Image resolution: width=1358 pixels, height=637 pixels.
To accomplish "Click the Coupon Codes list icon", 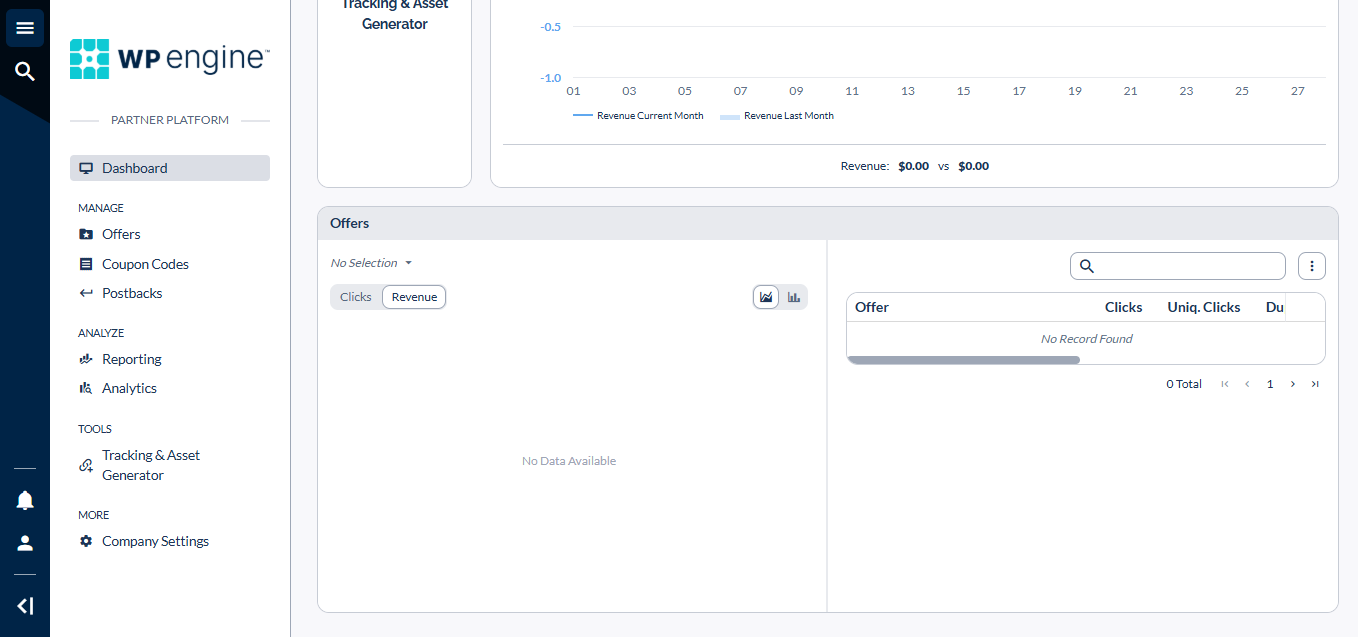I will [x=86, y=264].
